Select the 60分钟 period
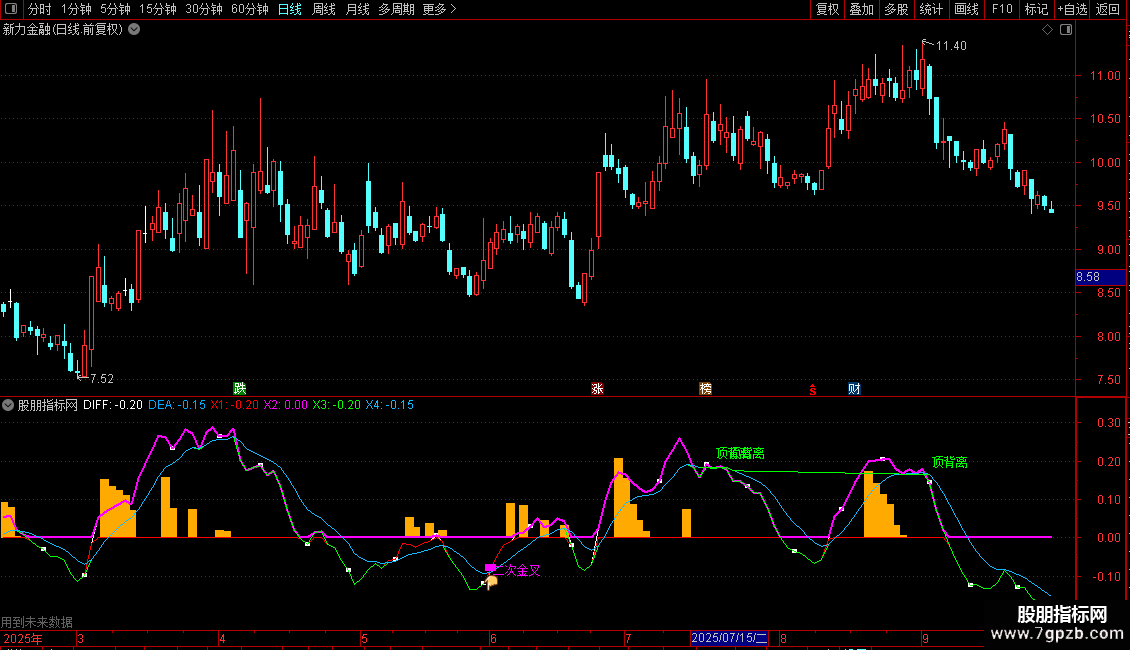Viewport: 1130px width, 650px height. pos(250,9)
